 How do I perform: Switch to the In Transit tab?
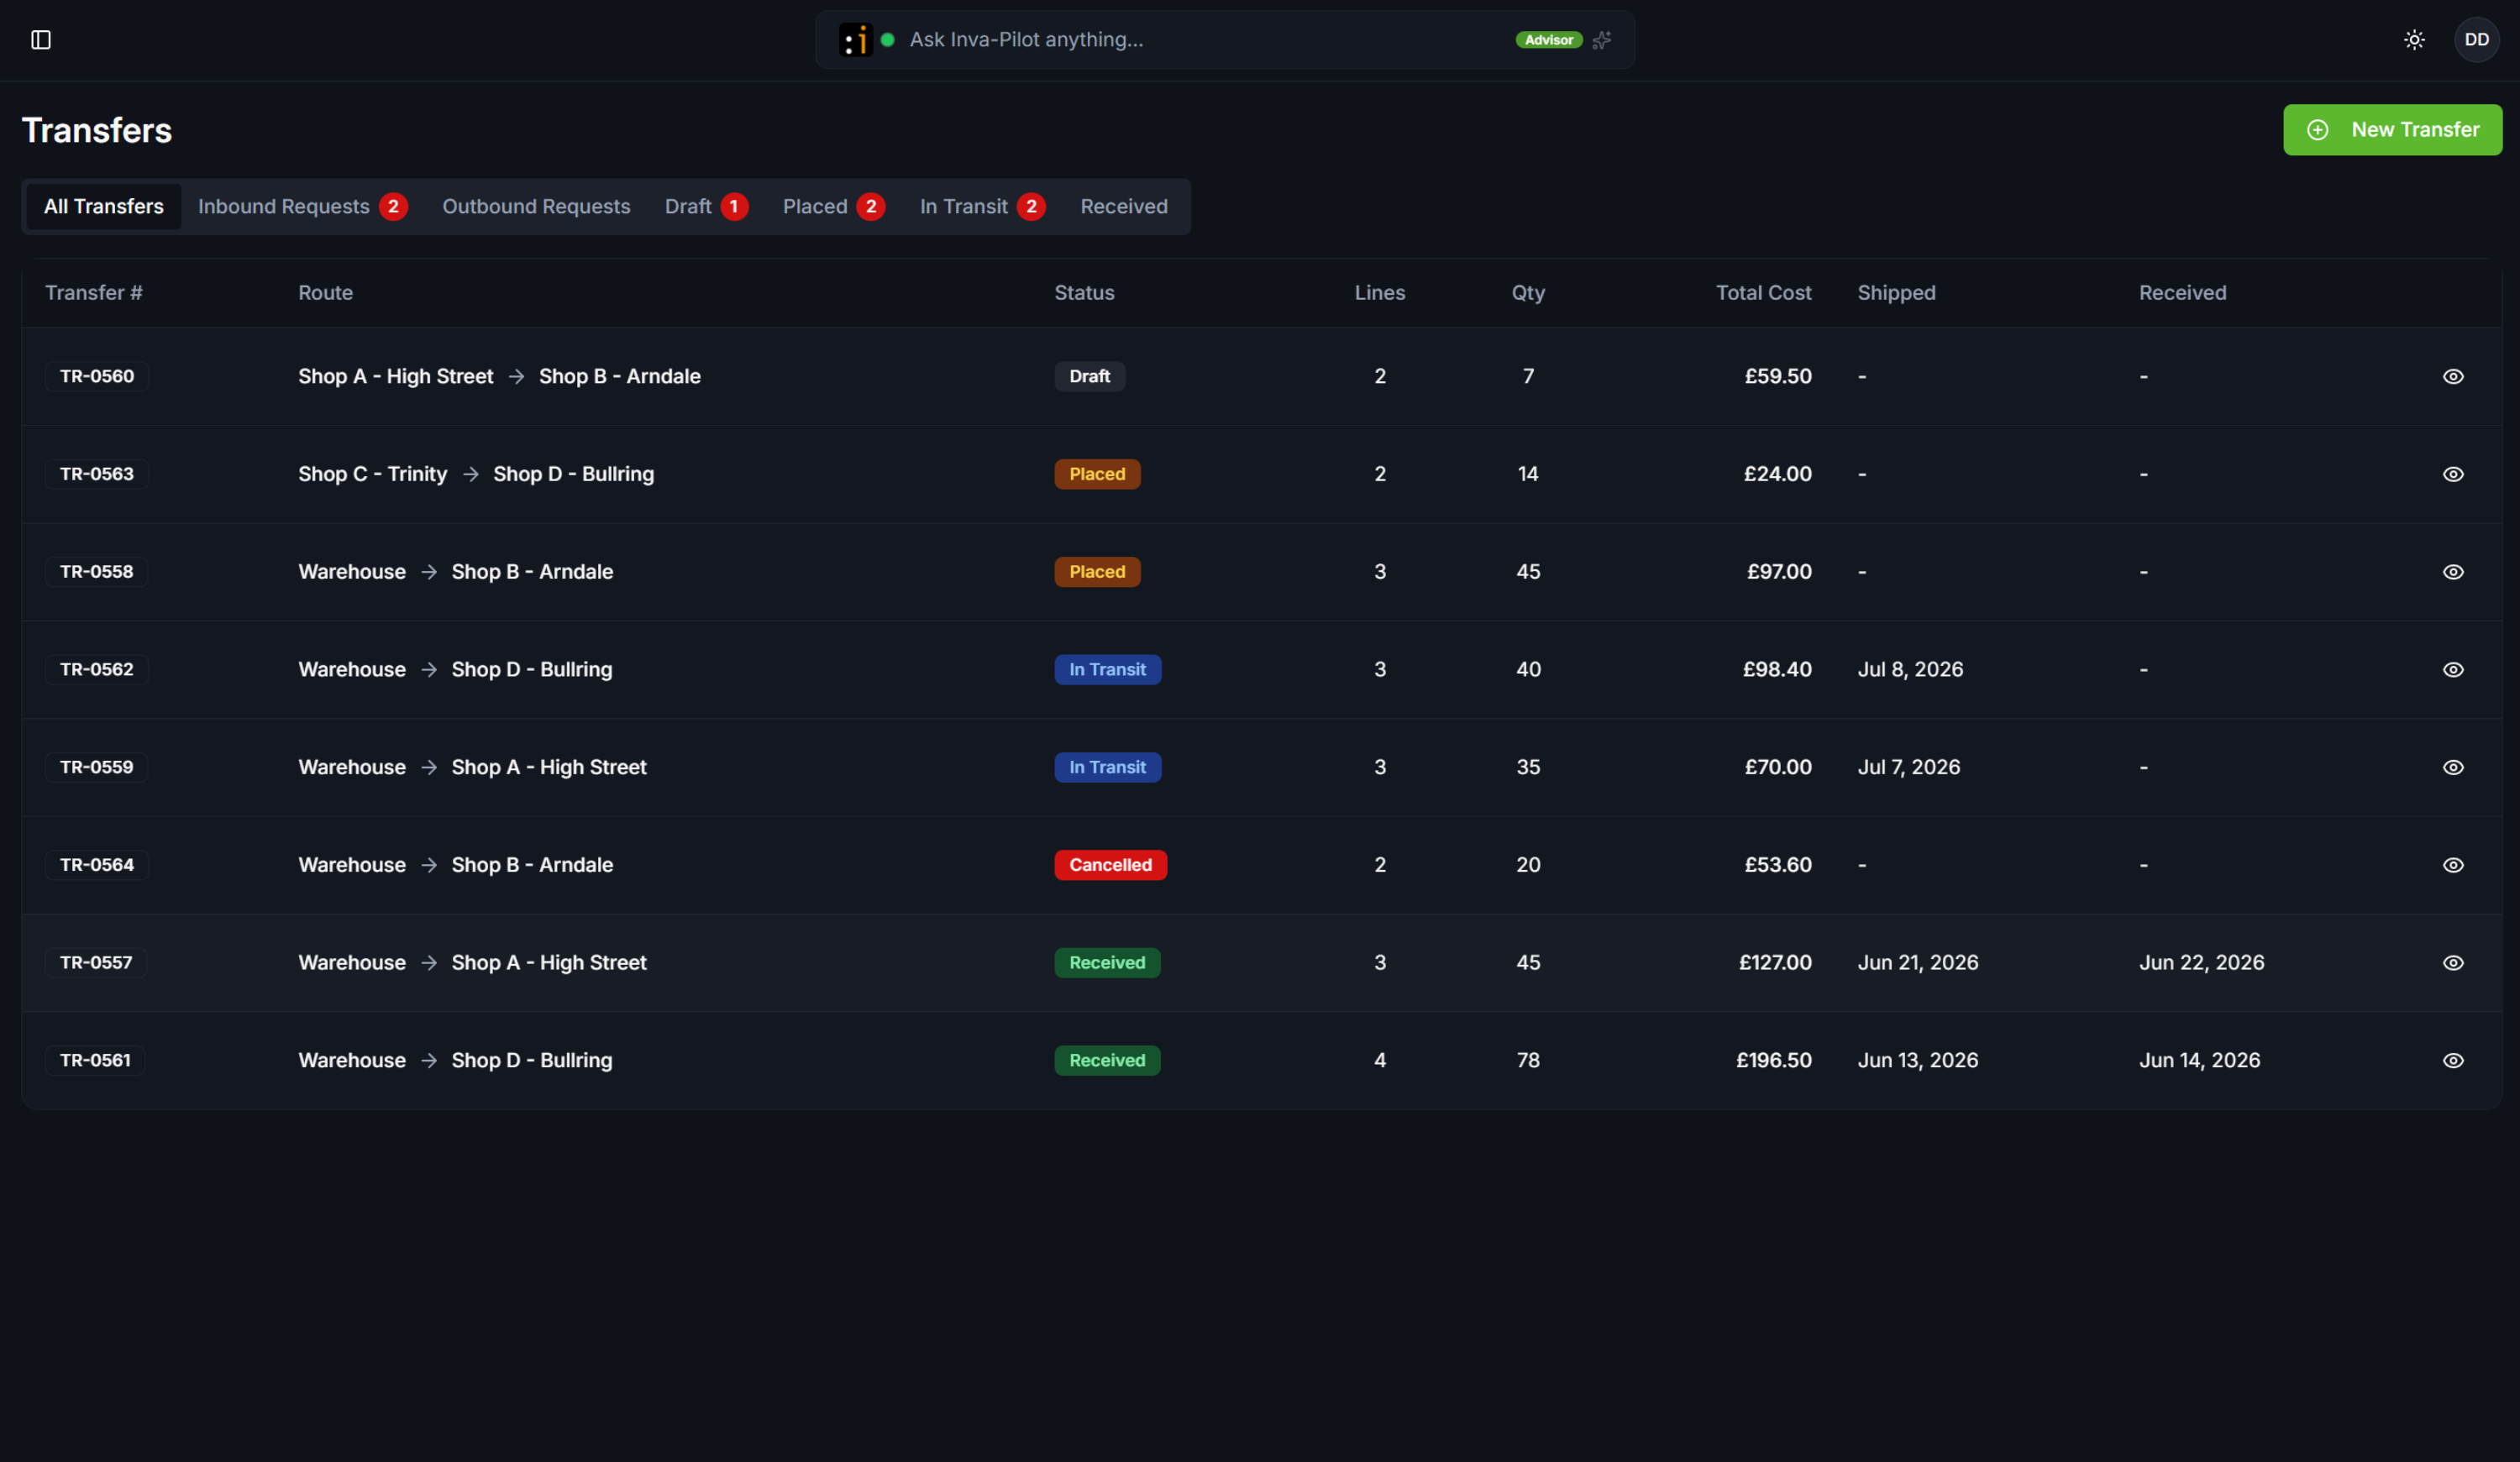tap(982, 206)
